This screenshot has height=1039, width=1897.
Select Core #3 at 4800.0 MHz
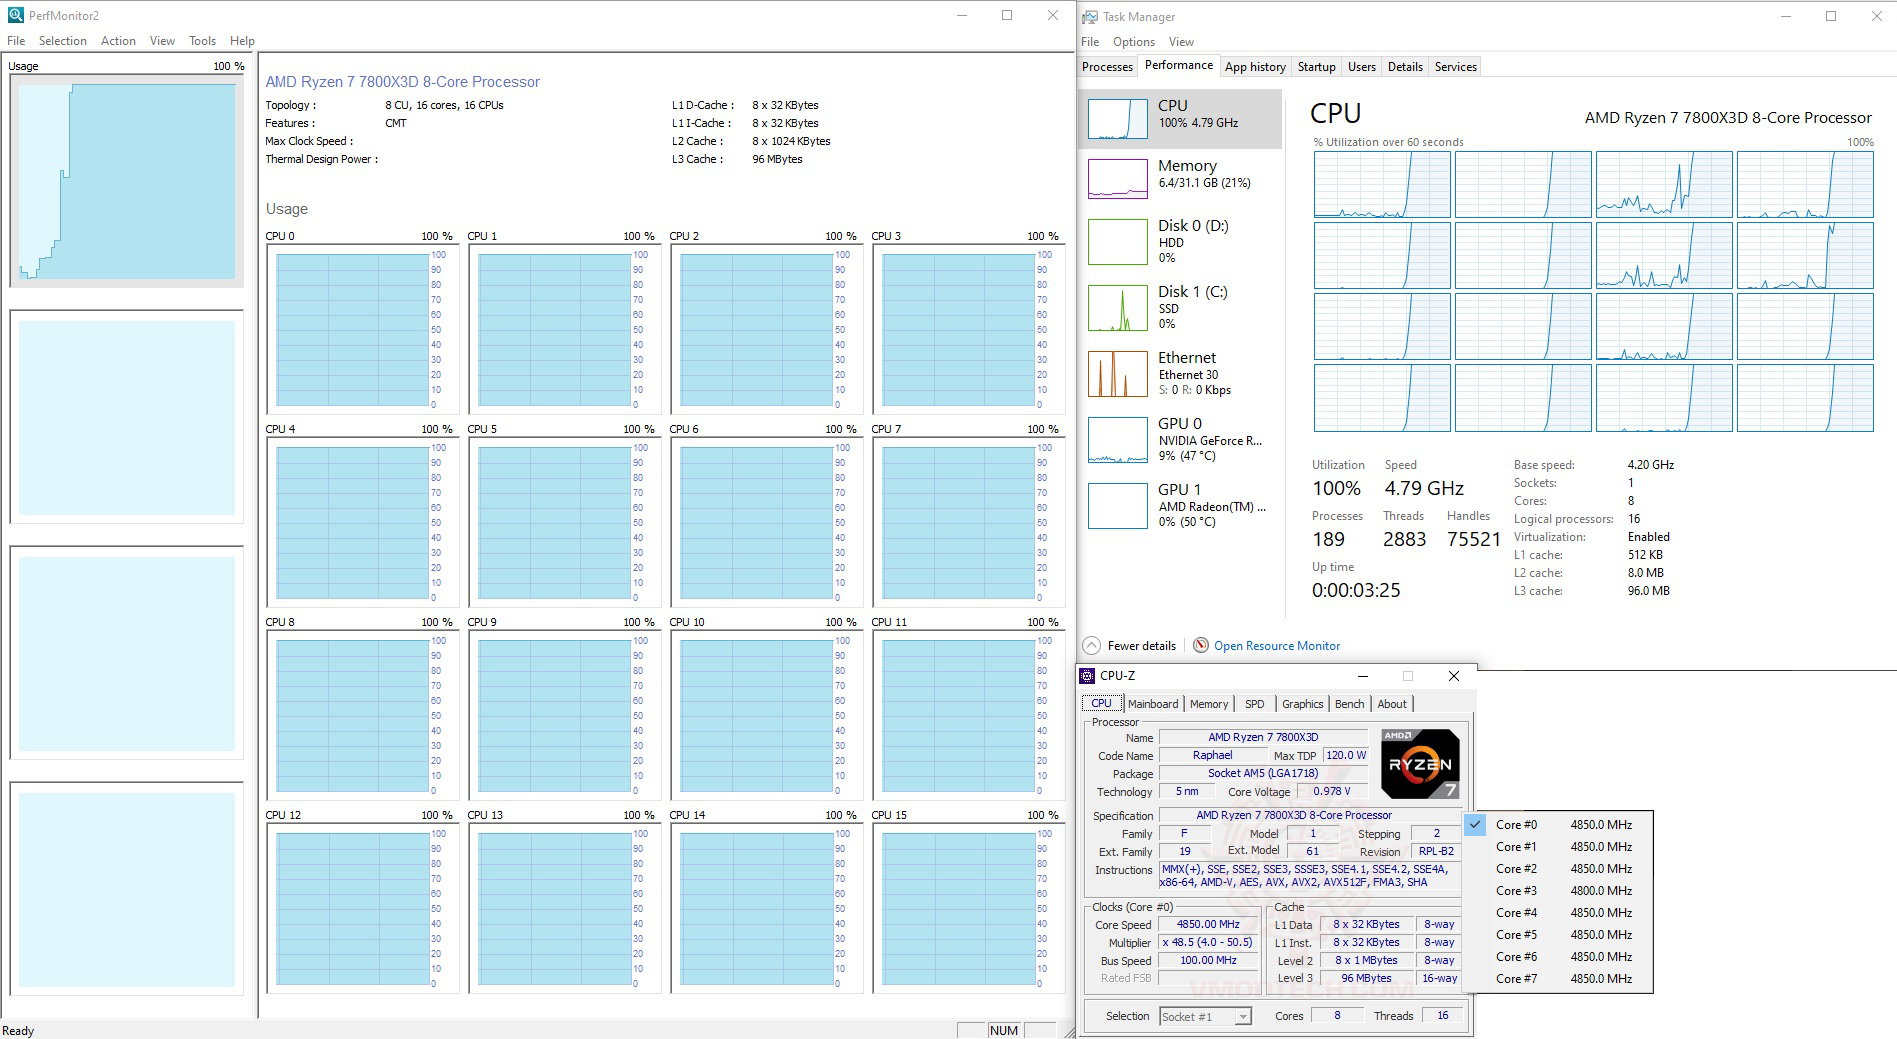[1558, 891]
